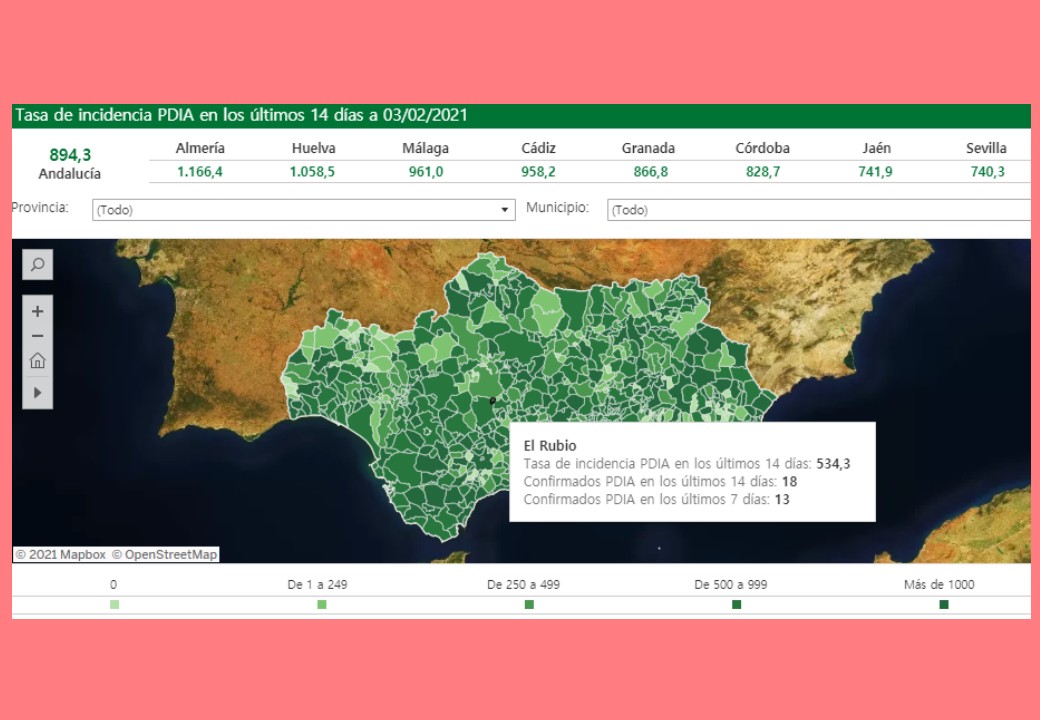
Task: Open the Municipio filter combo box
Action: 818,210
